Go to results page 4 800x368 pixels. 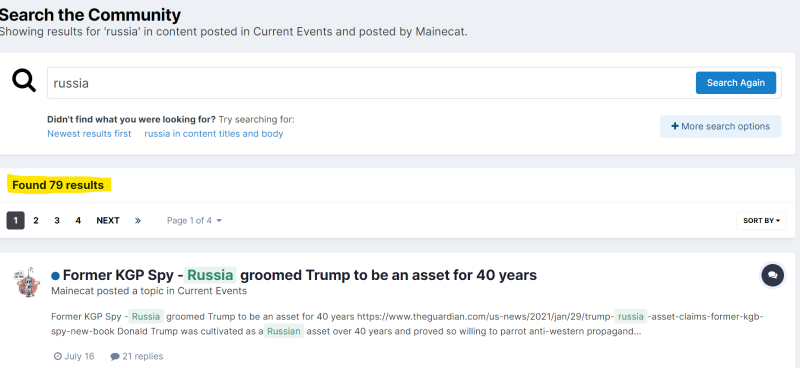point(78,220)
